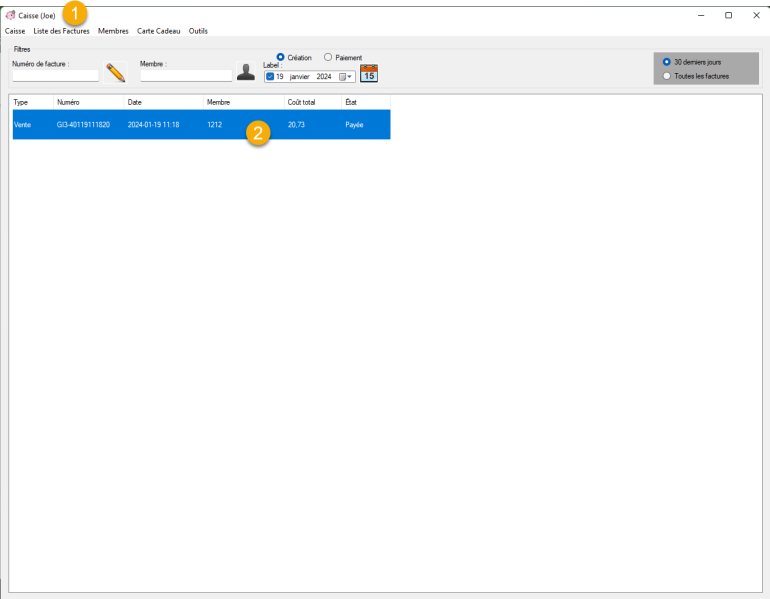Close the Caisse window

coord(756,15)
